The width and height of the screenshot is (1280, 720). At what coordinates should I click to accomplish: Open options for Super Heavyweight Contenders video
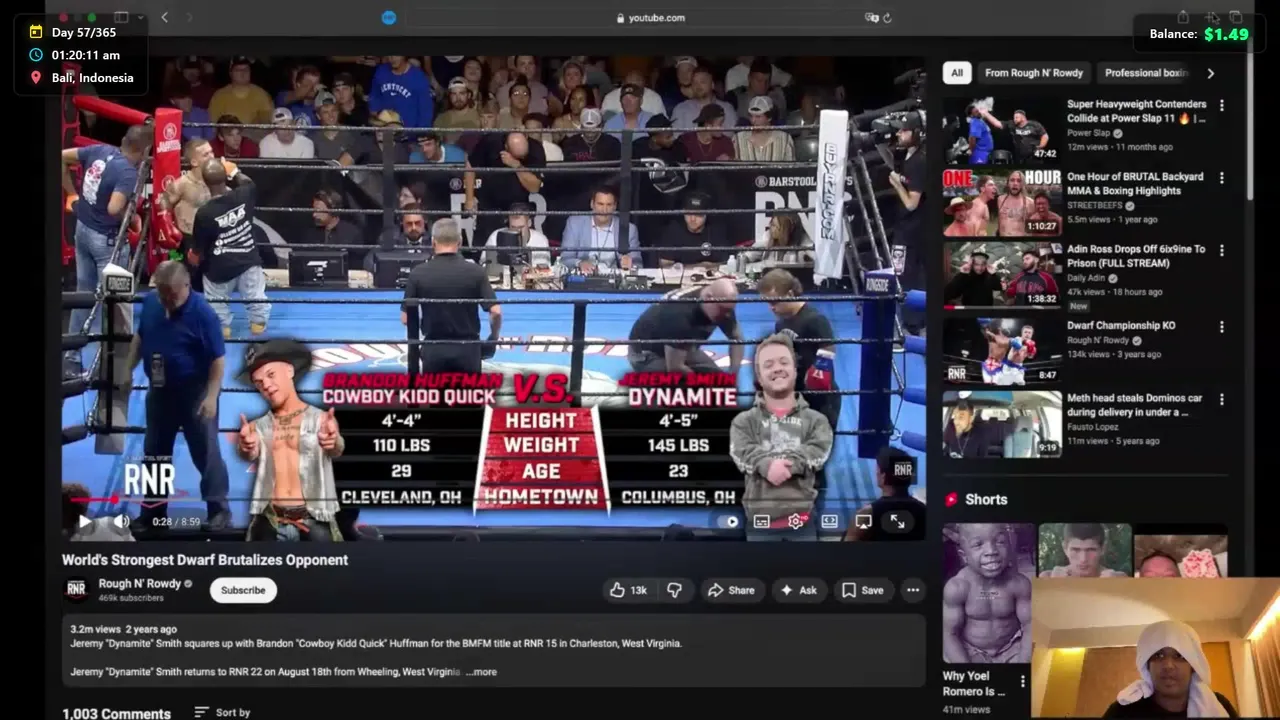tap(1221, 105)
